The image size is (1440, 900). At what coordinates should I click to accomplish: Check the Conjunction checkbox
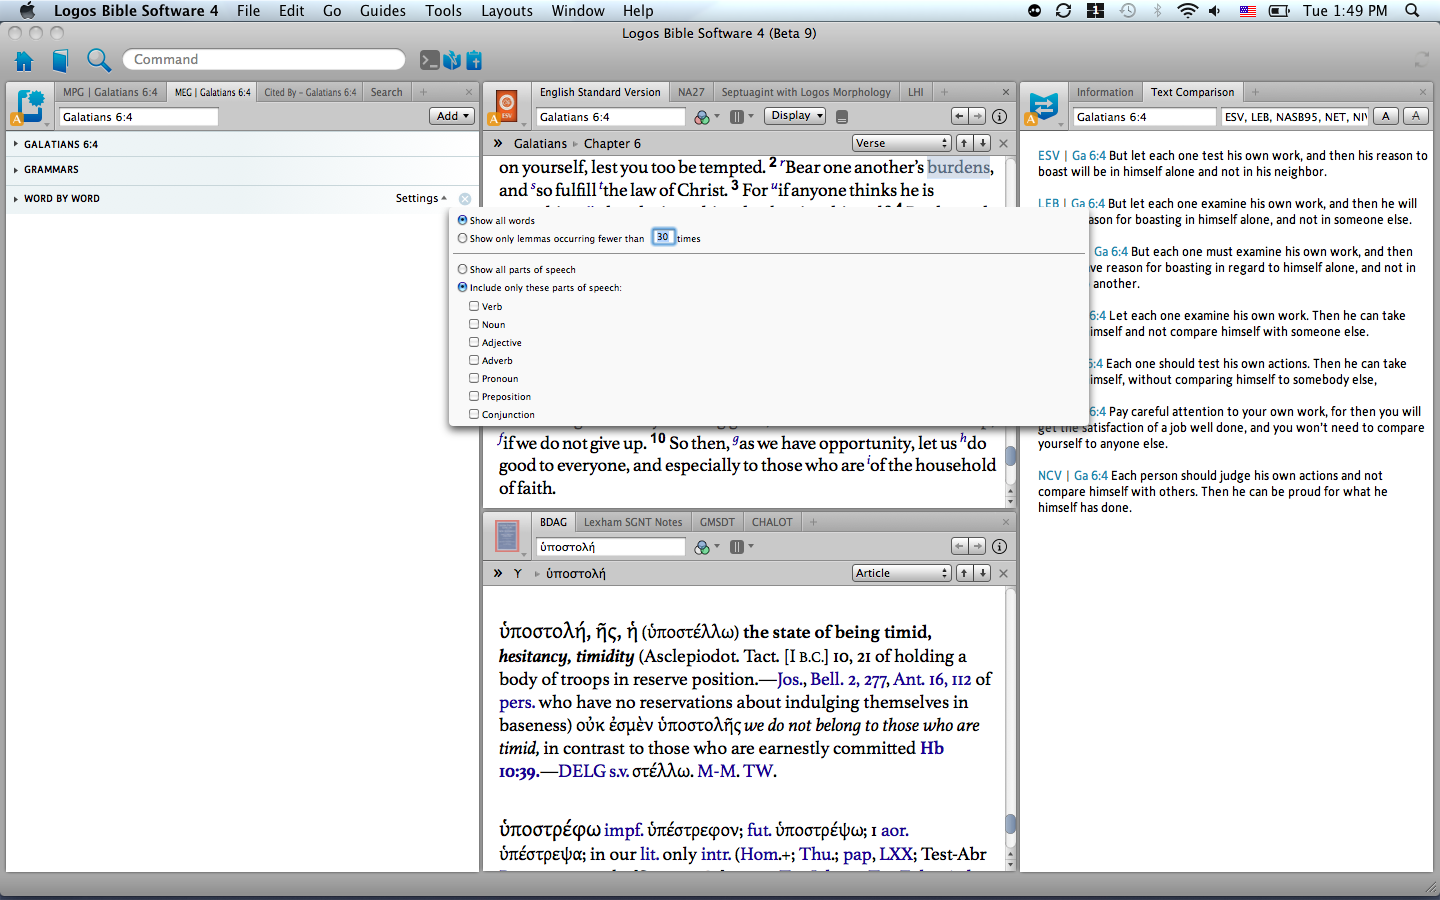tap(474, 414)
